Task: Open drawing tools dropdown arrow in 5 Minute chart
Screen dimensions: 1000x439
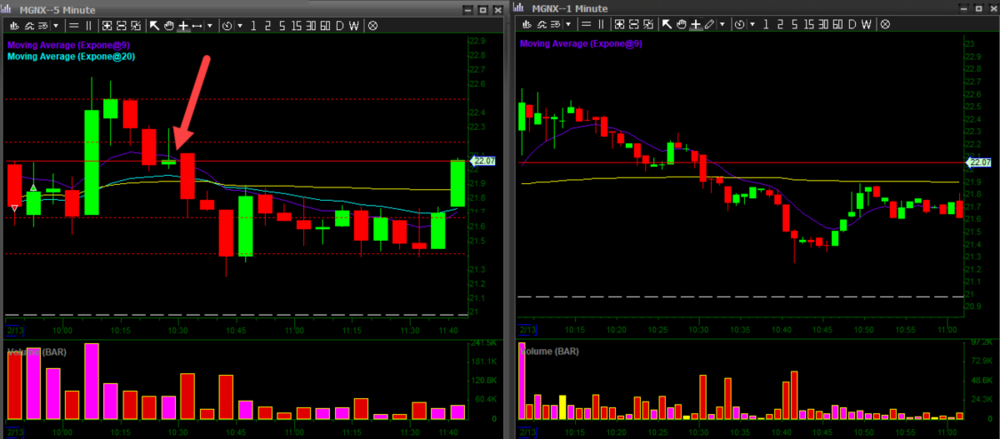Action: (x=208, y=25)
